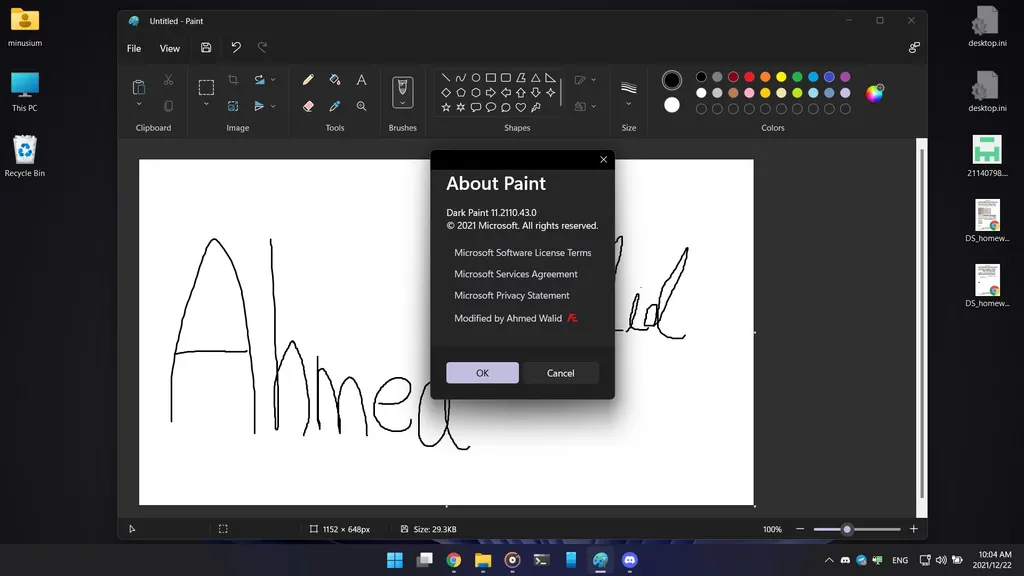1024x576 pixels.
Task: Select the Eraser tool
Action: point(308,106)
